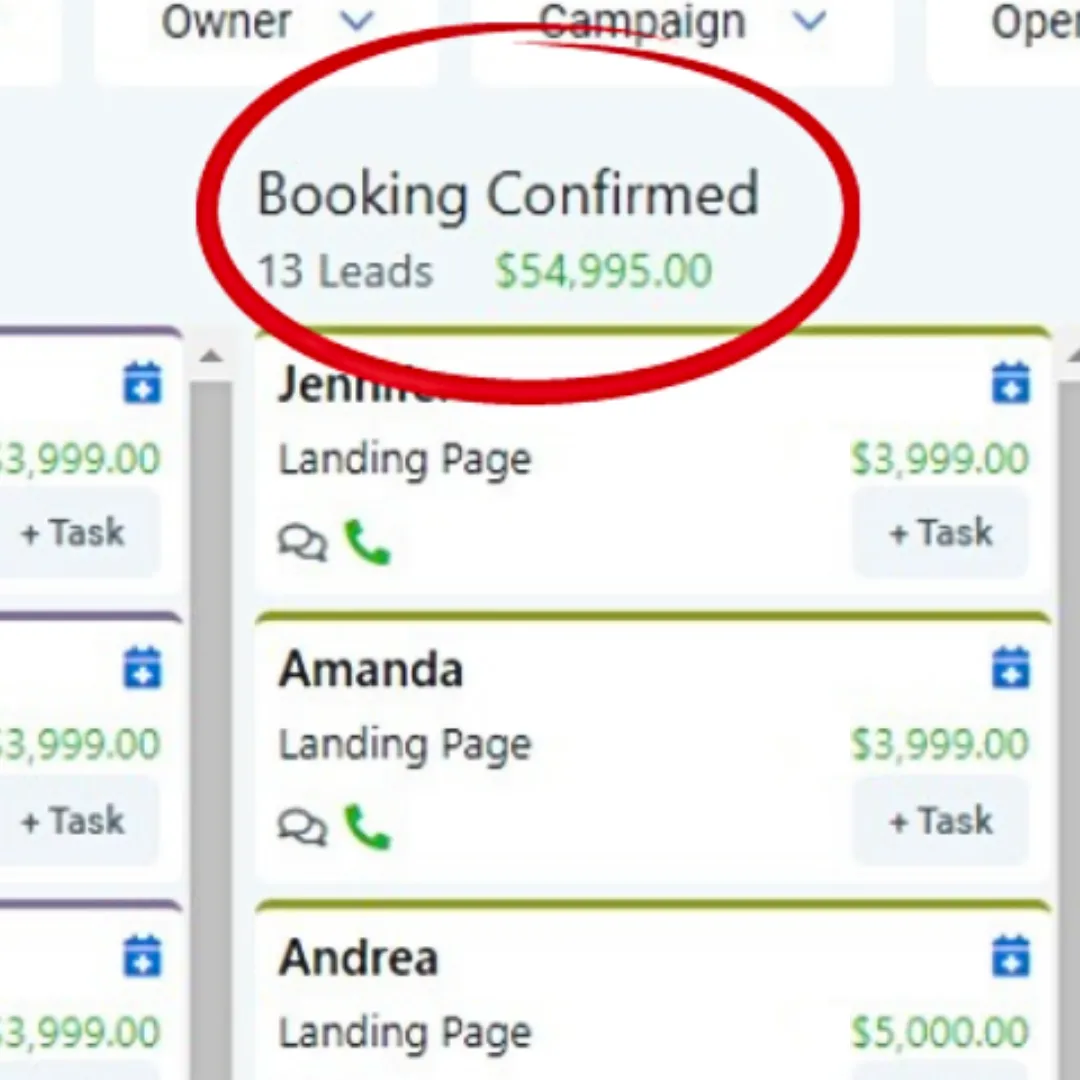The image size is (1080, 1080).
Task: Select the Booking Confirmed column header
Action: tap(508, 194)
